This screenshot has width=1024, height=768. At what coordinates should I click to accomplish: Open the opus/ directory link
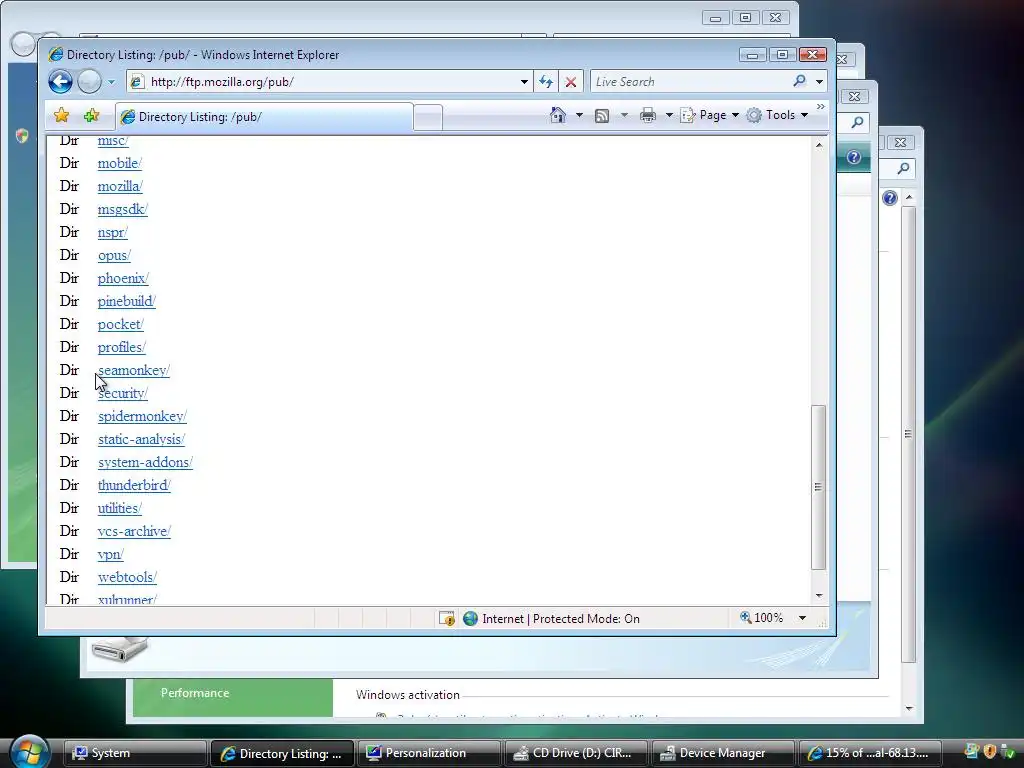[x=114, y=255]
